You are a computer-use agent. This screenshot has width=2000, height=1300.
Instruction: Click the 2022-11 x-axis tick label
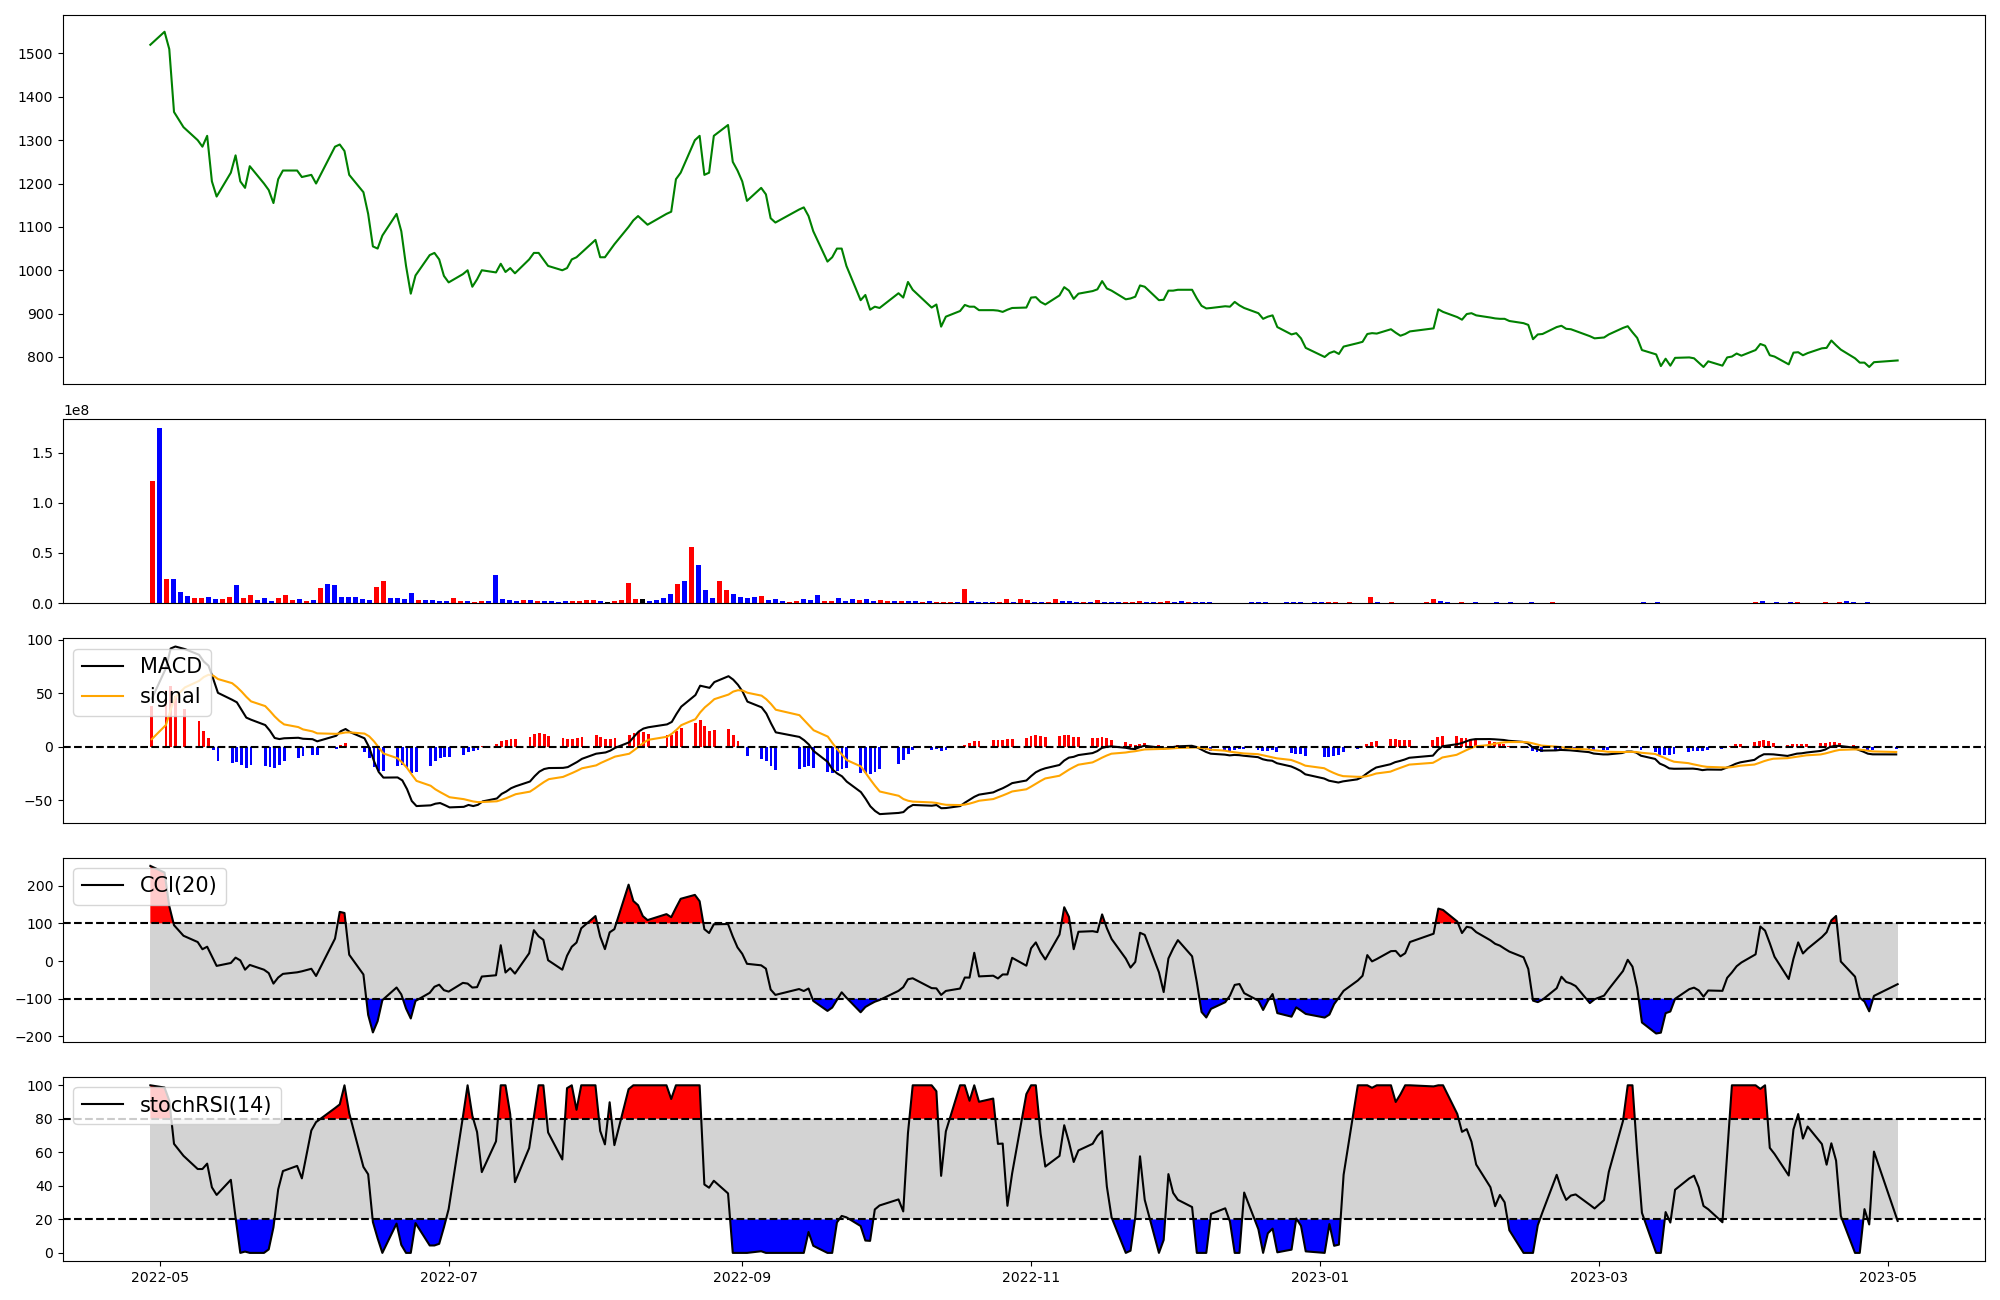(1031, 1277)
